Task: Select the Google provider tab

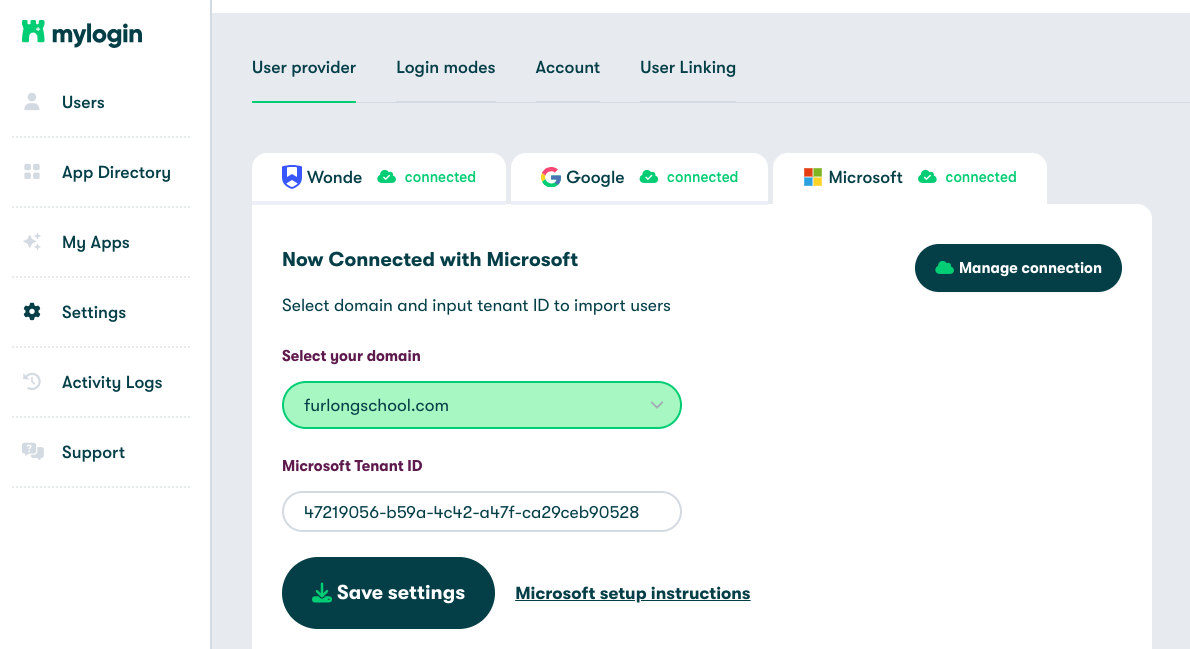Action: [639, 178]
